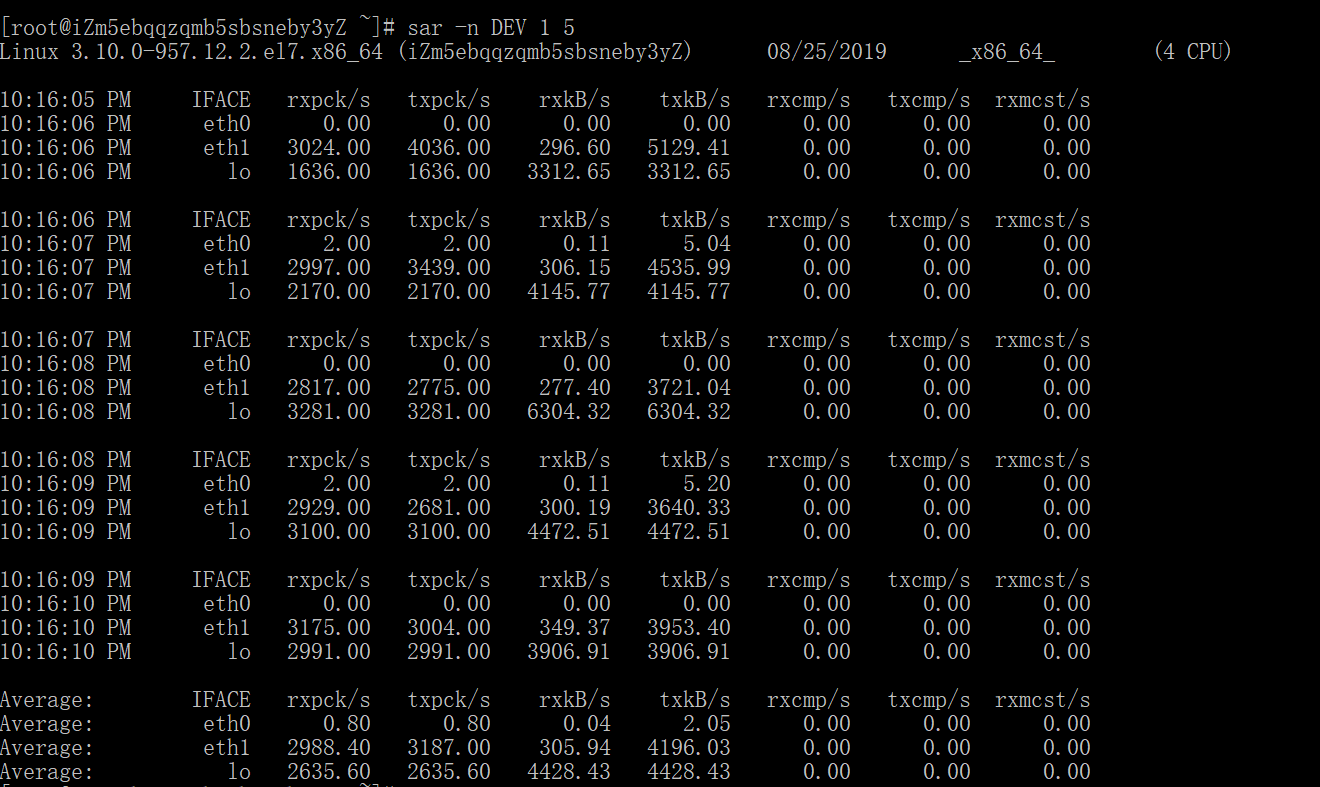The image size is (1320, 787).
Task: Click the Average eth1 txkB/s value 4196.03
Action: pos(689,748)
